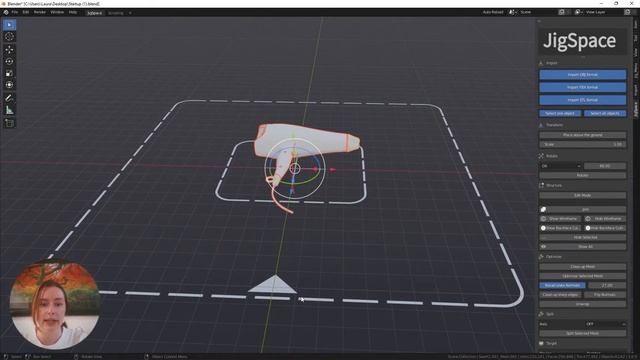640x360 pixels.
Task: Click Import OBJ format button
Action: click(582, 75)
